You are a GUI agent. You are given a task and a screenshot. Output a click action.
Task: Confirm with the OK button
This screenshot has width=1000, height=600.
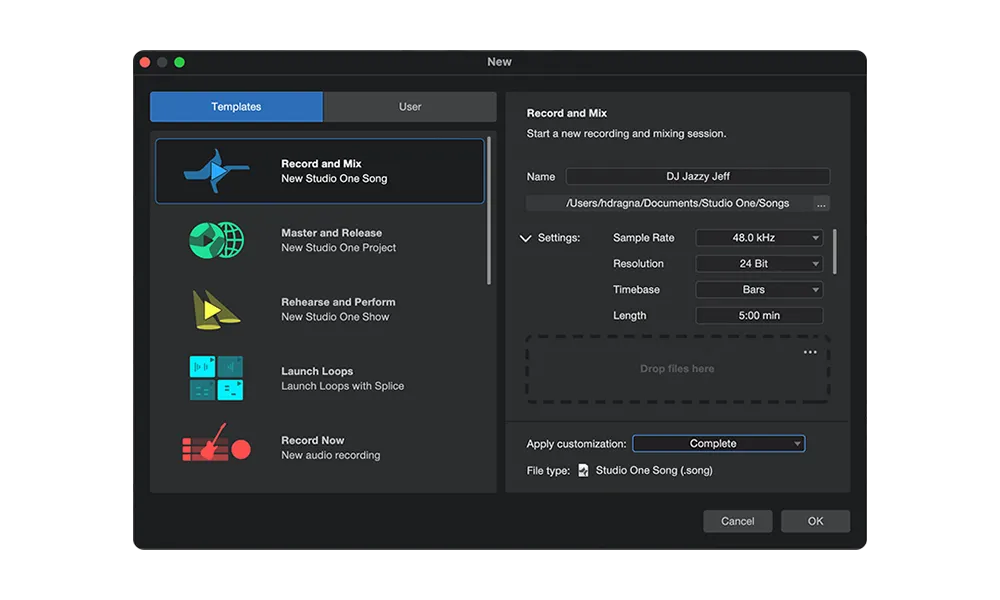click(815, 522)
